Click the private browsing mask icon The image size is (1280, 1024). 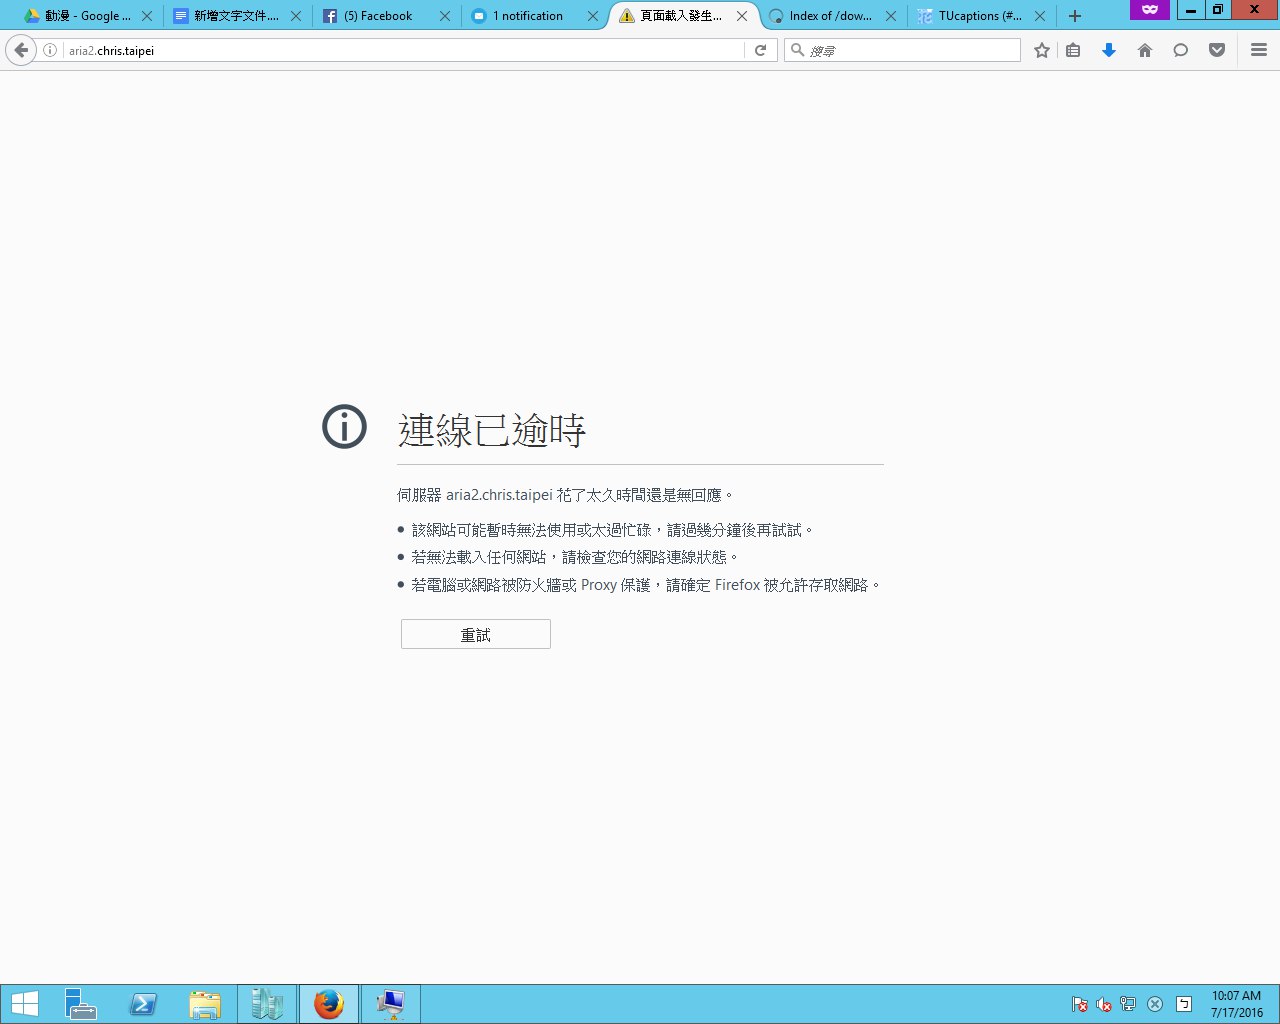(x=1150, y=9)
